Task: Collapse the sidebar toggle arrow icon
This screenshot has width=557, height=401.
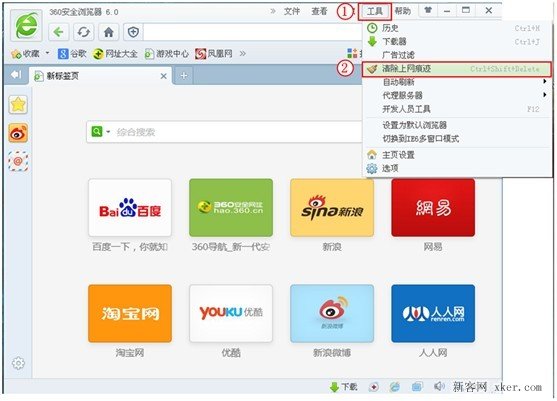Action: [x=16, y=75]
